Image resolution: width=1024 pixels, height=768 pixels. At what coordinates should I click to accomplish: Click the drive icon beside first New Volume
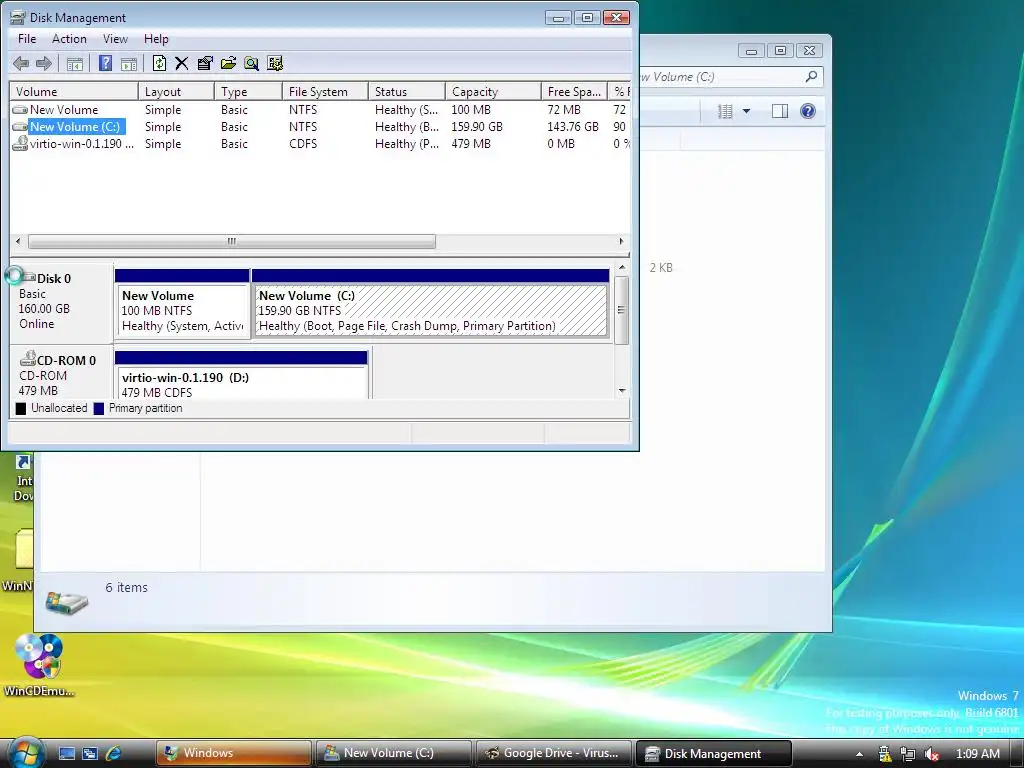(x=20, y=110)
